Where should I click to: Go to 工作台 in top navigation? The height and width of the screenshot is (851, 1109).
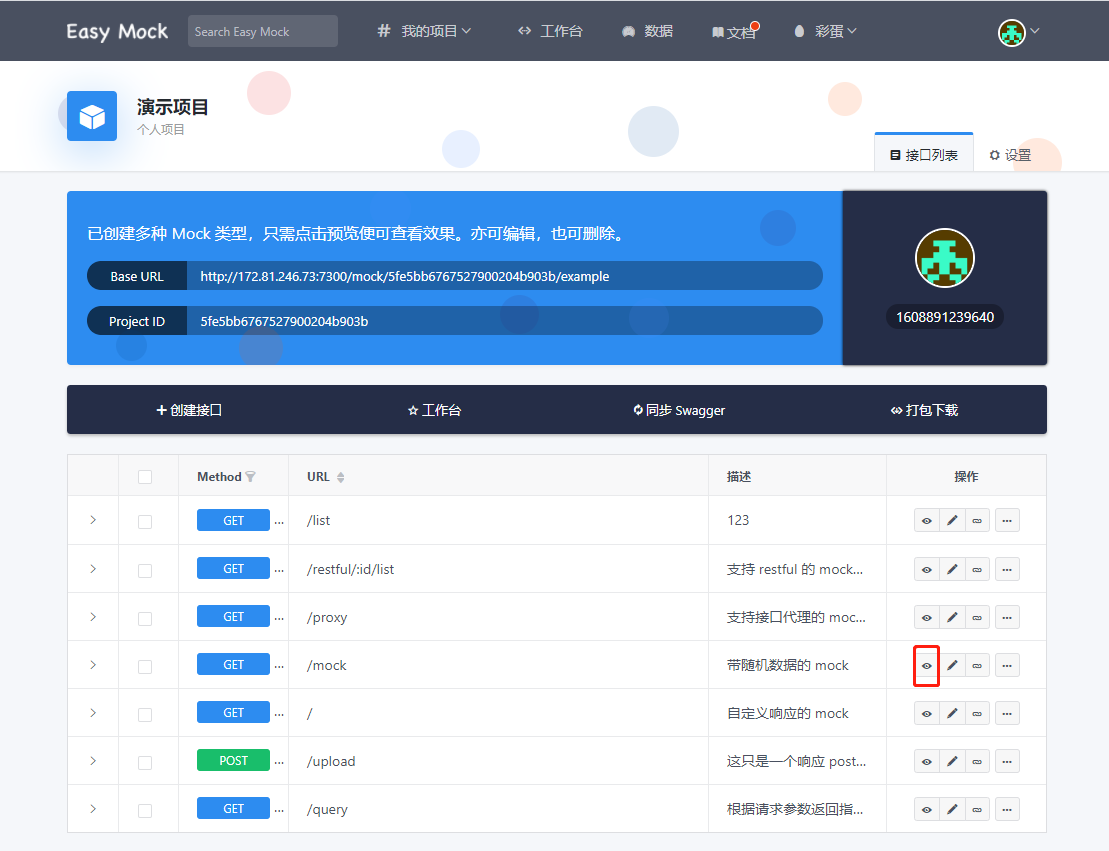550,31
